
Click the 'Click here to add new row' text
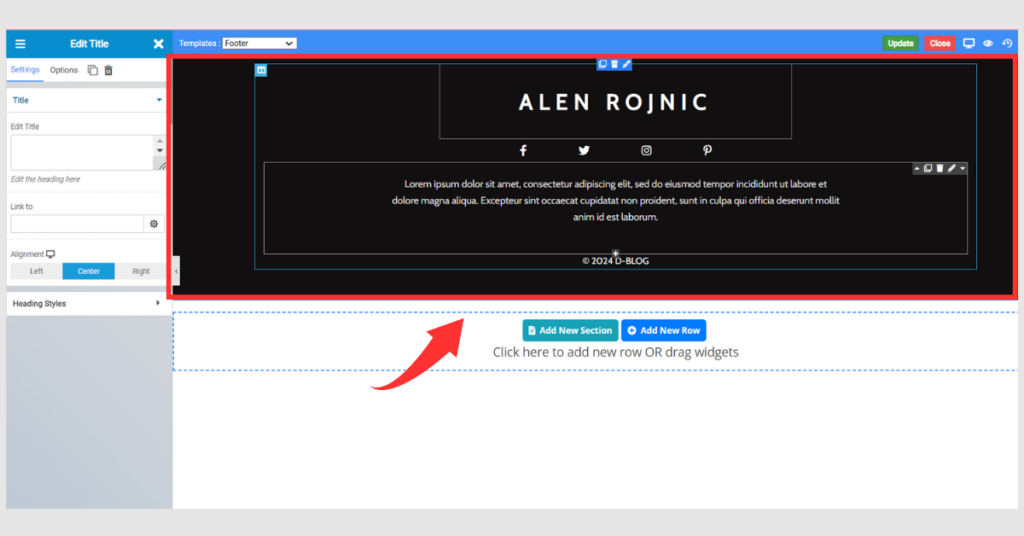tap(615, 353)
